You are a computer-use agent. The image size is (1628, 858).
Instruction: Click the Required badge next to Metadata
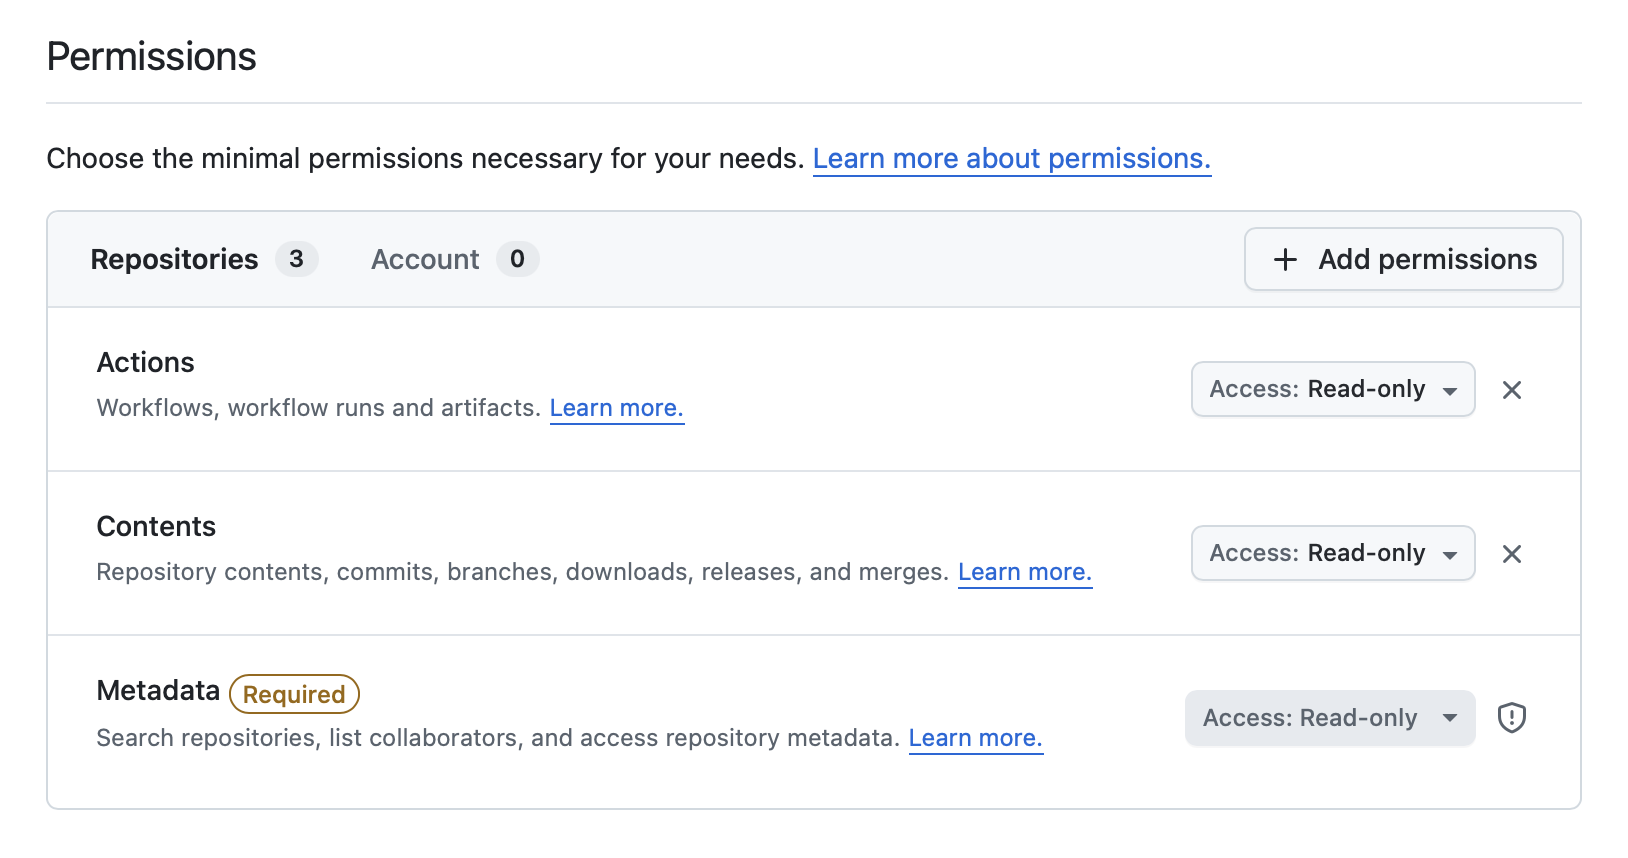click(x=294, y=694)
